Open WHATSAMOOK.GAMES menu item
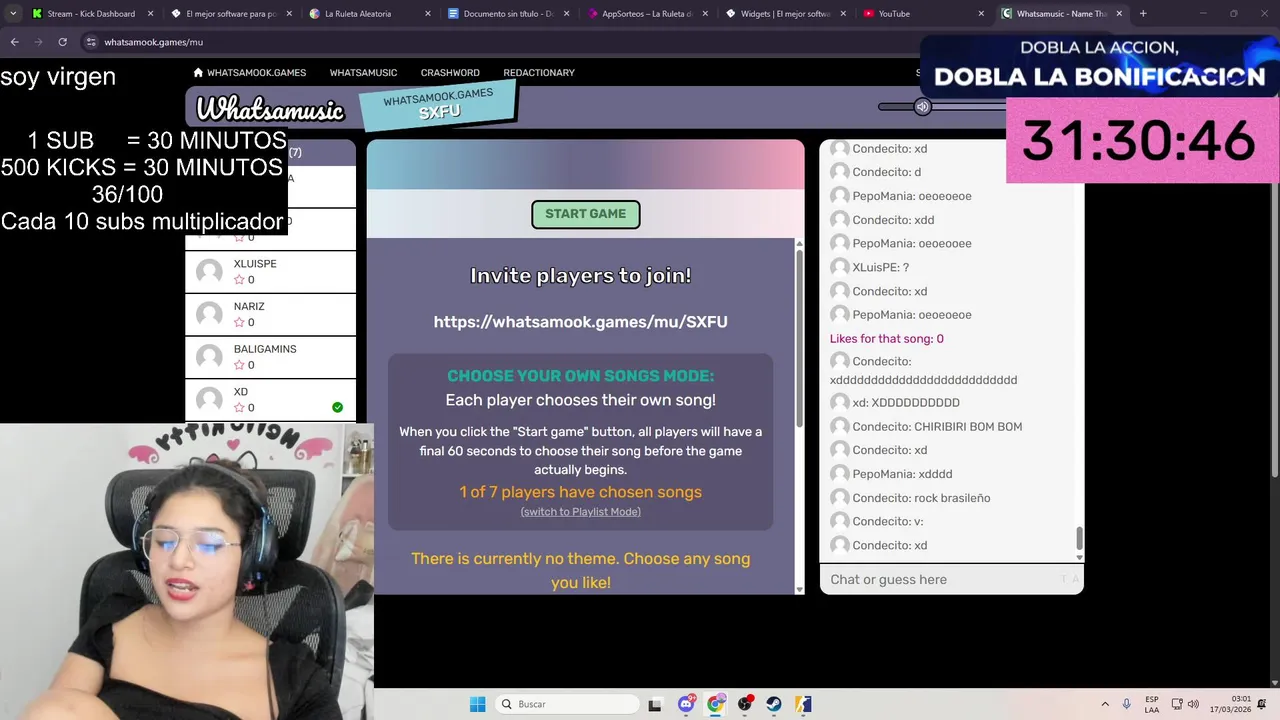This screenshot has width=1280, height=720. [250, 73]
